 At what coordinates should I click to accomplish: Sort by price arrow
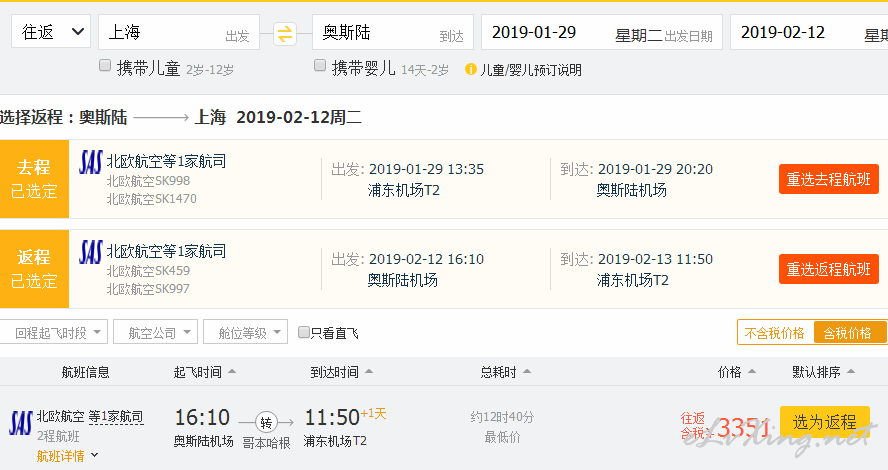tap(752, 371)
